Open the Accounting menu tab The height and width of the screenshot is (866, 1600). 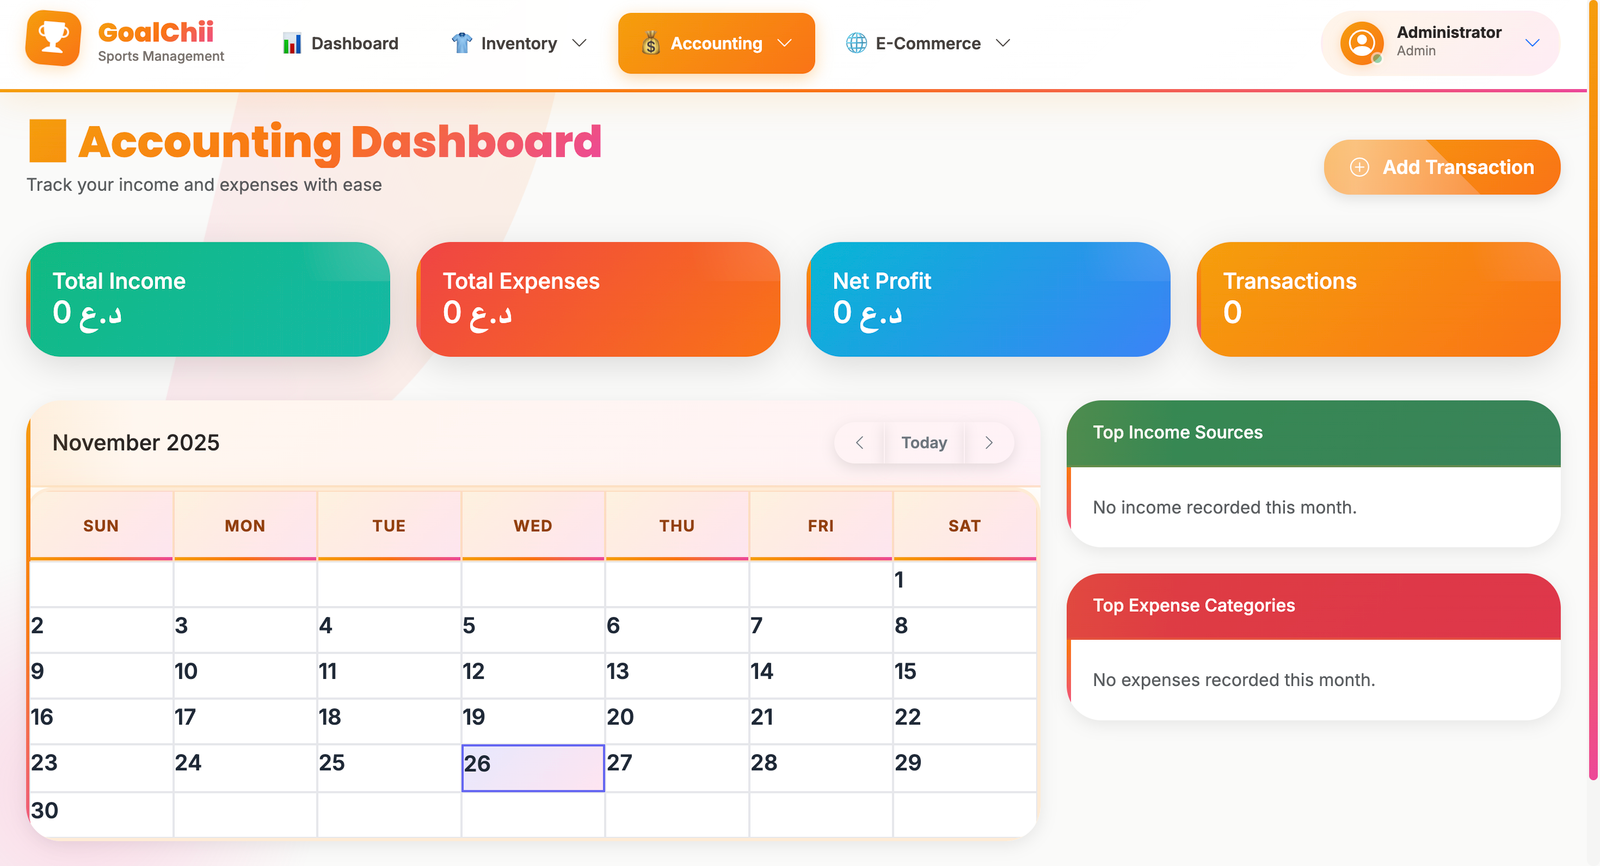click(x=716, y=43)
